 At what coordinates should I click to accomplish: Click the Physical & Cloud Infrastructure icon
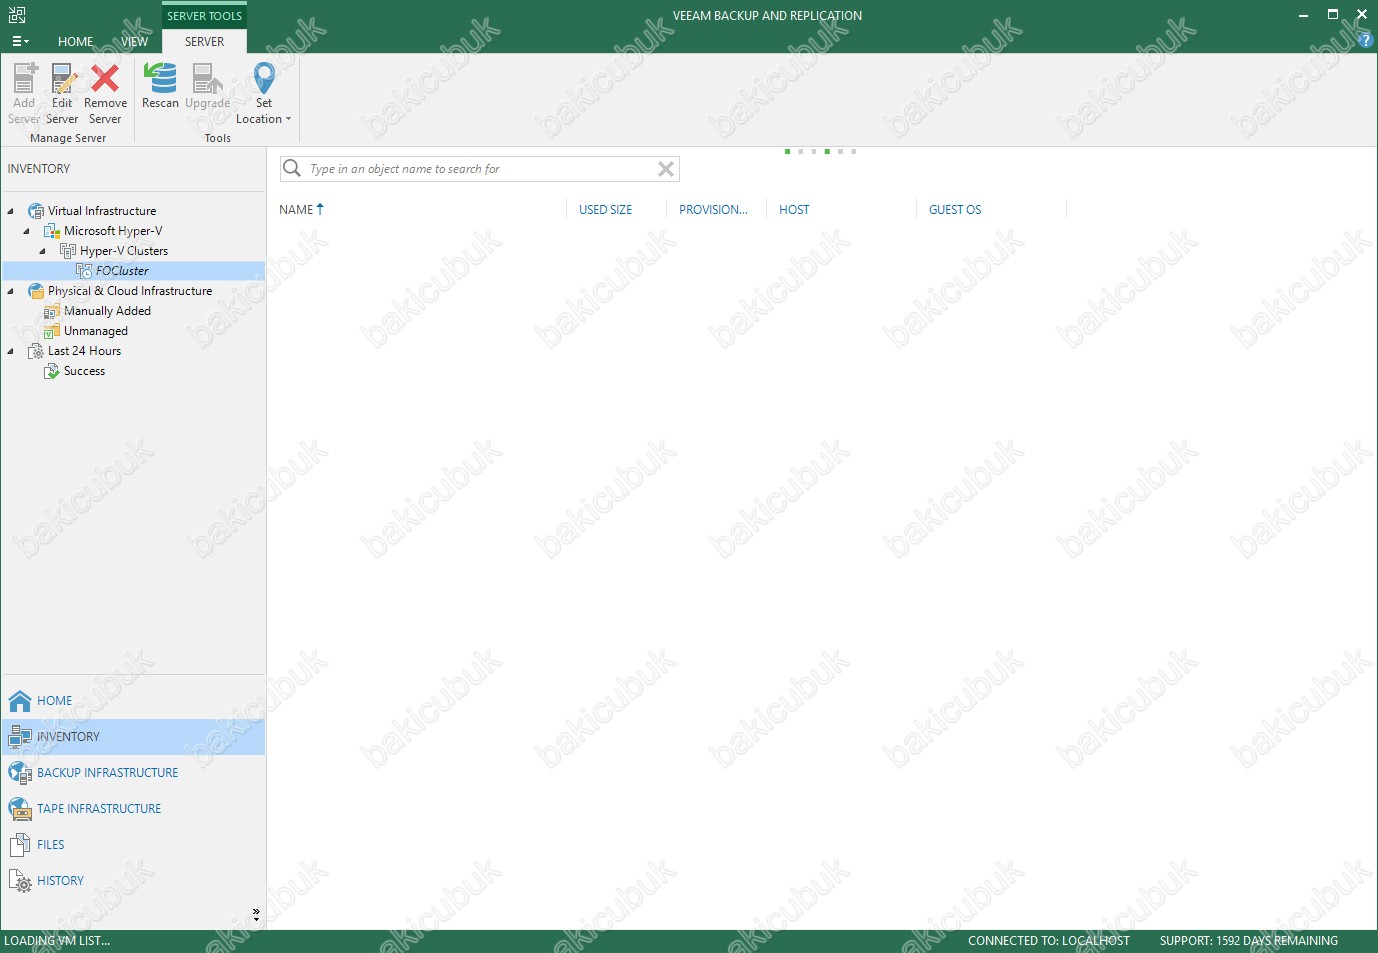point(36,291)
